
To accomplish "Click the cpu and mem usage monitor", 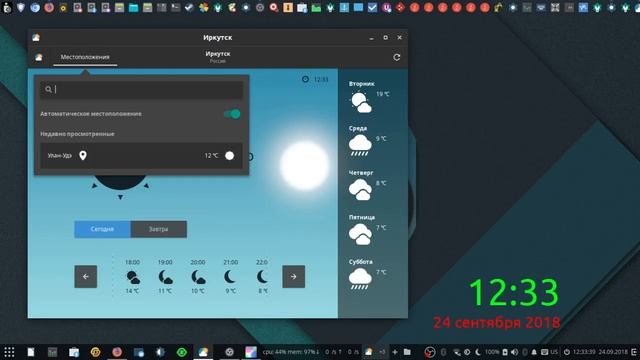I will [291, 352].
